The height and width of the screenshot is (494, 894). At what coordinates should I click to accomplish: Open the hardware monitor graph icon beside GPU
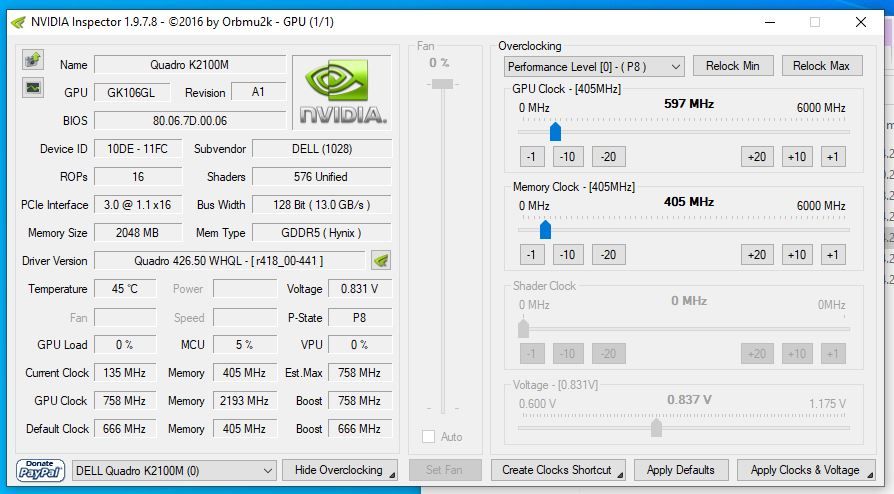33,88
